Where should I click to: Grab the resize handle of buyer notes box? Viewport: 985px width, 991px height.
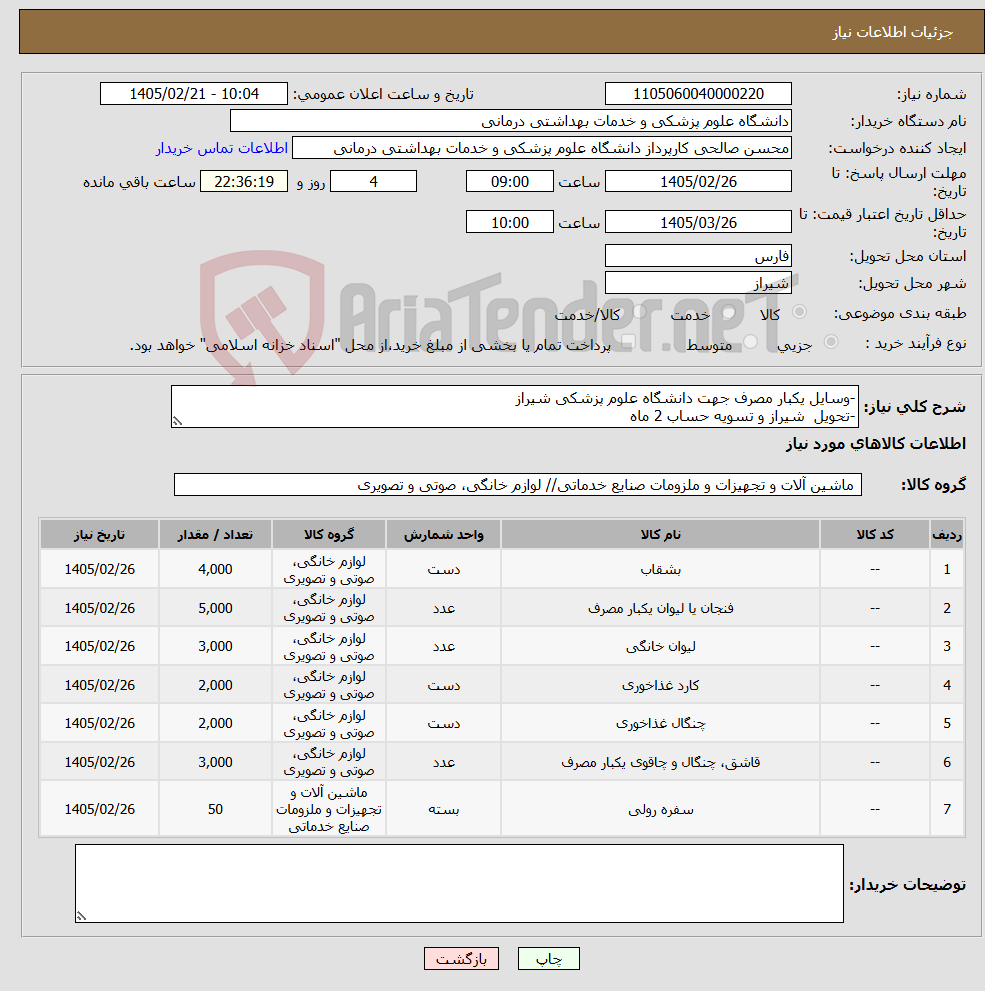point(82,915)
